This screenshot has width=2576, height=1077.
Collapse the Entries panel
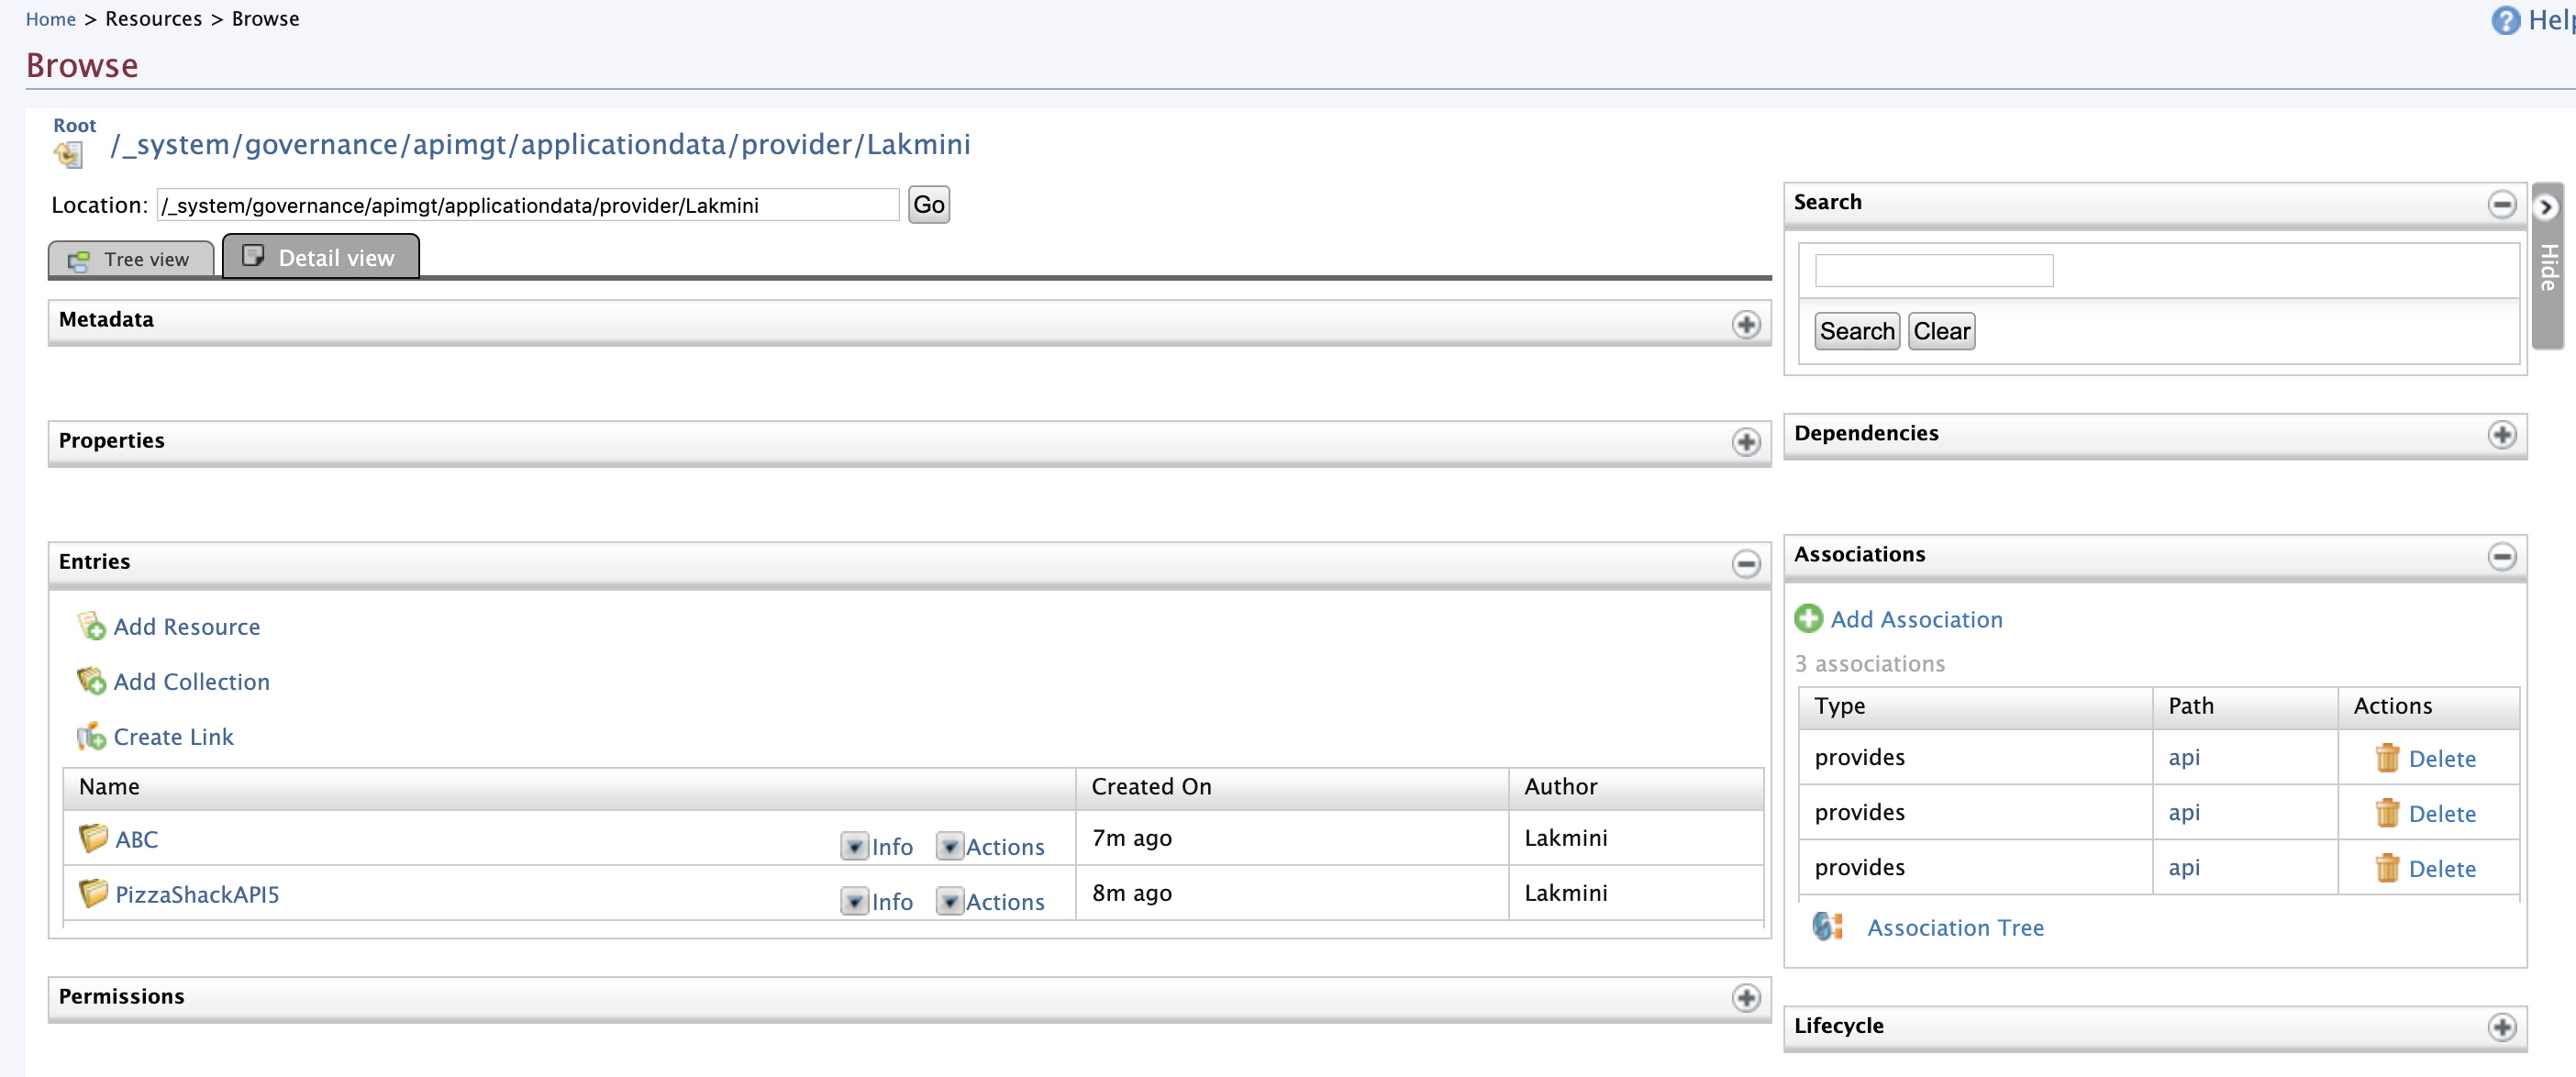[1745, 564]
